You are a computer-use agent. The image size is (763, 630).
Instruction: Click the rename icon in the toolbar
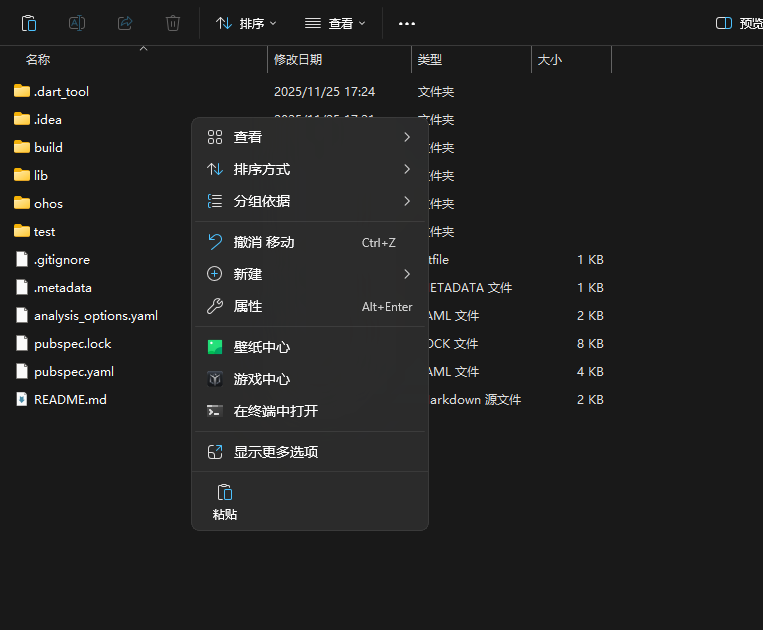77,23
